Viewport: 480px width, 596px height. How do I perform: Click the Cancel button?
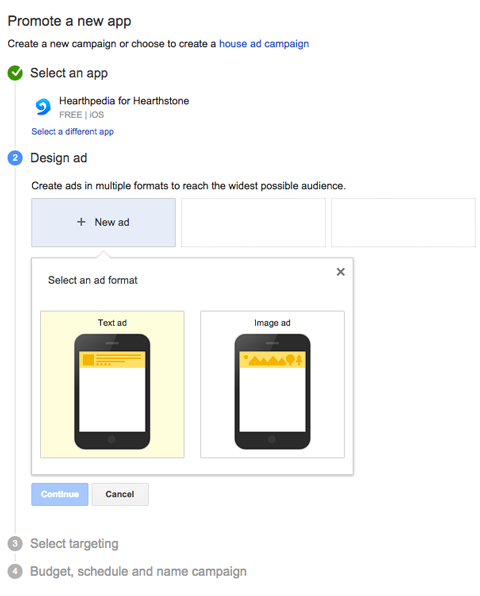coord(120,494)
